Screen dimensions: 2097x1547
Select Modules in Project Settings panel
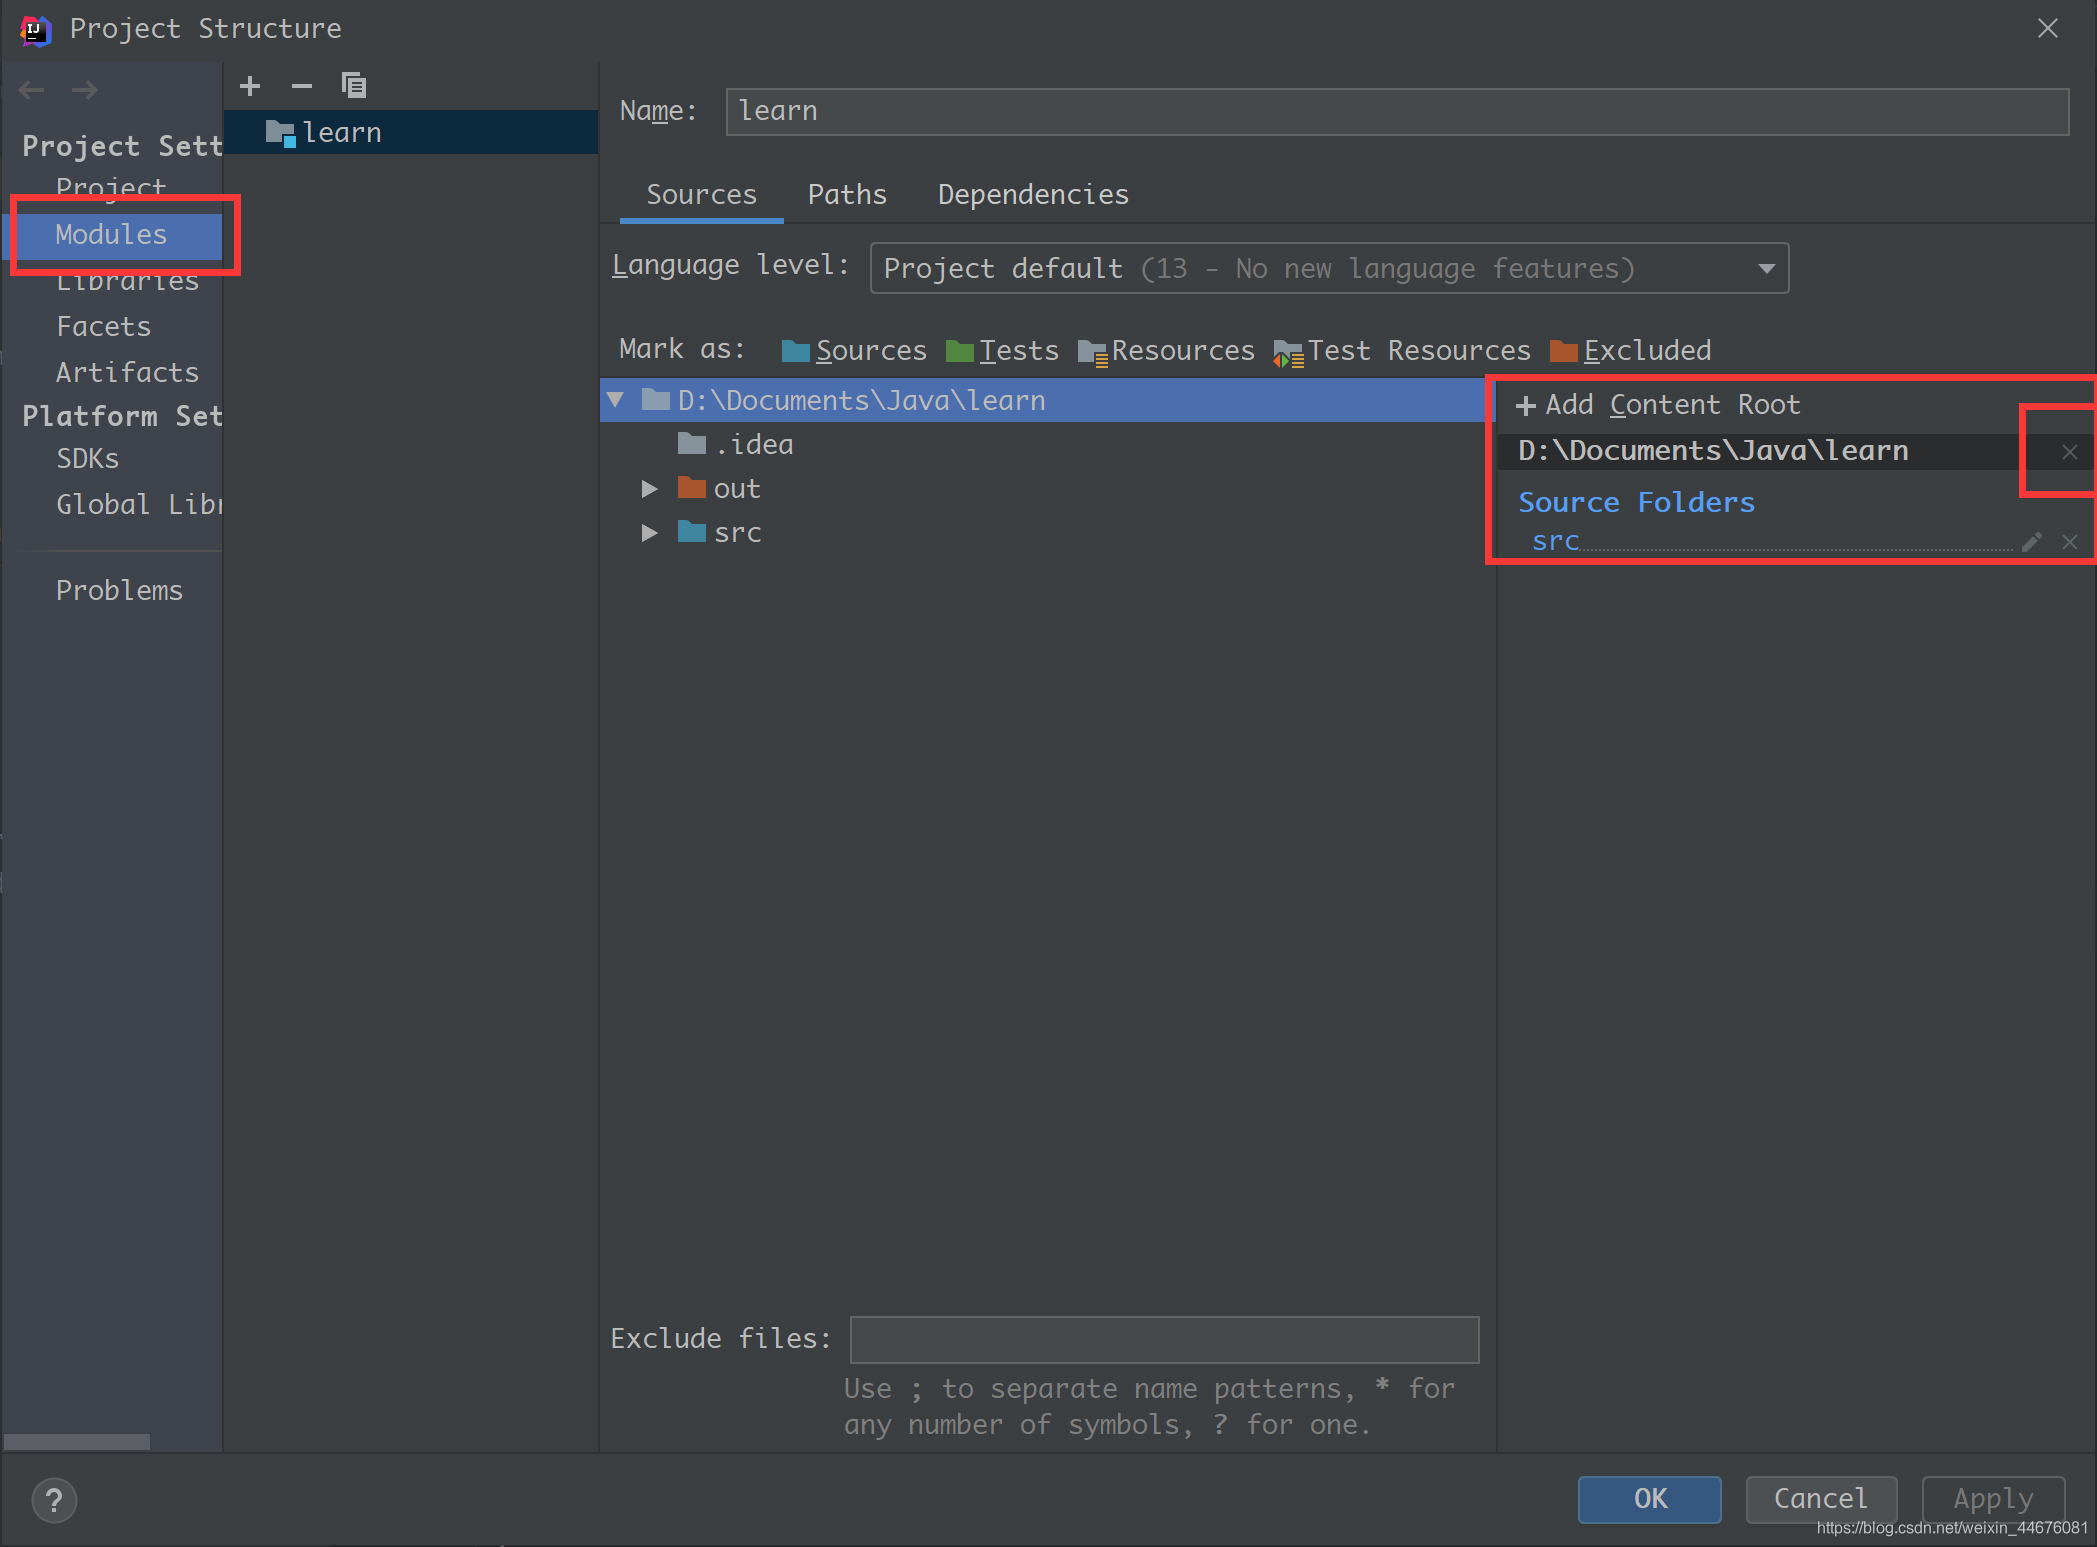pos(111,233)
